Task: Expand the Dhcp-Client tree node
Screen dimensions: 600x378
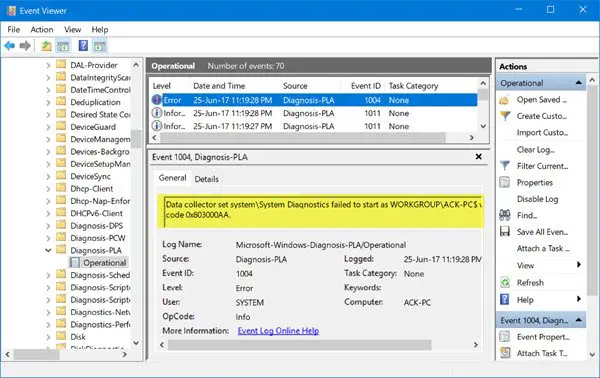Action: coord(48,189)
